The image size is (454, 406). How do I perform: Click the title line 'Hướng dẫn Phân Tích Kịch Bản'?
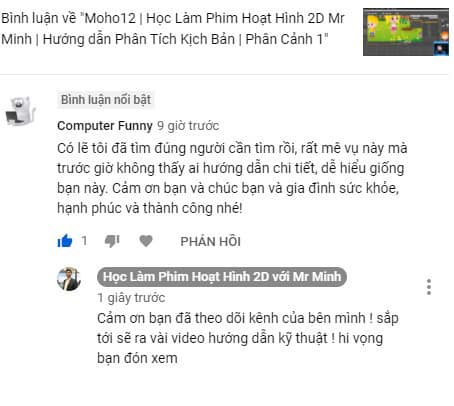coord(139,39)
